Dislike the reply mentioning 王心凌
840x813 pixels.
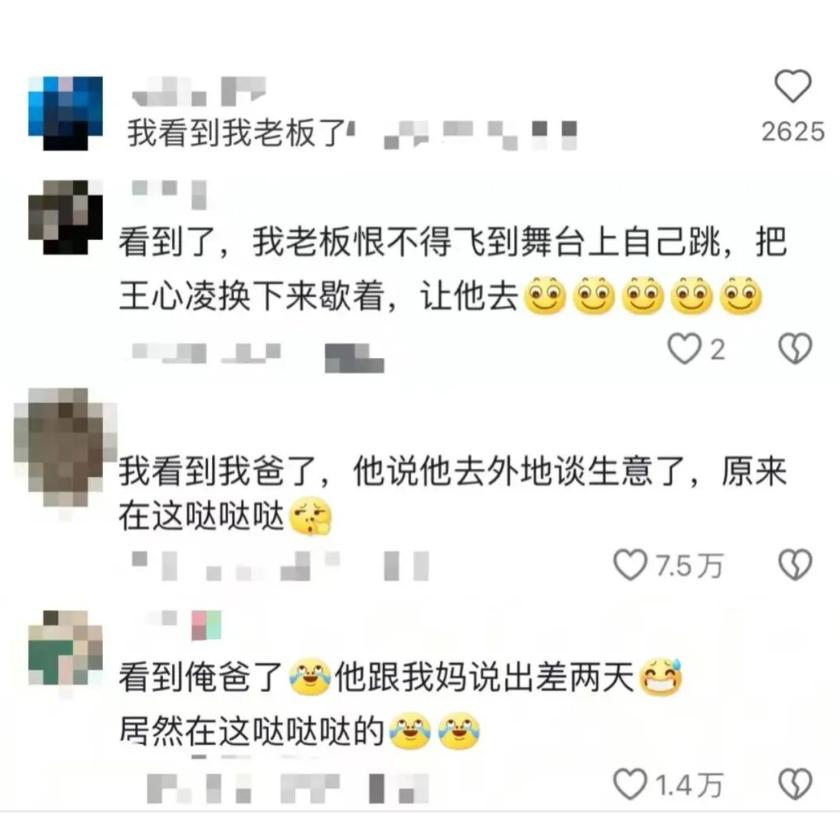click(795, 349)
